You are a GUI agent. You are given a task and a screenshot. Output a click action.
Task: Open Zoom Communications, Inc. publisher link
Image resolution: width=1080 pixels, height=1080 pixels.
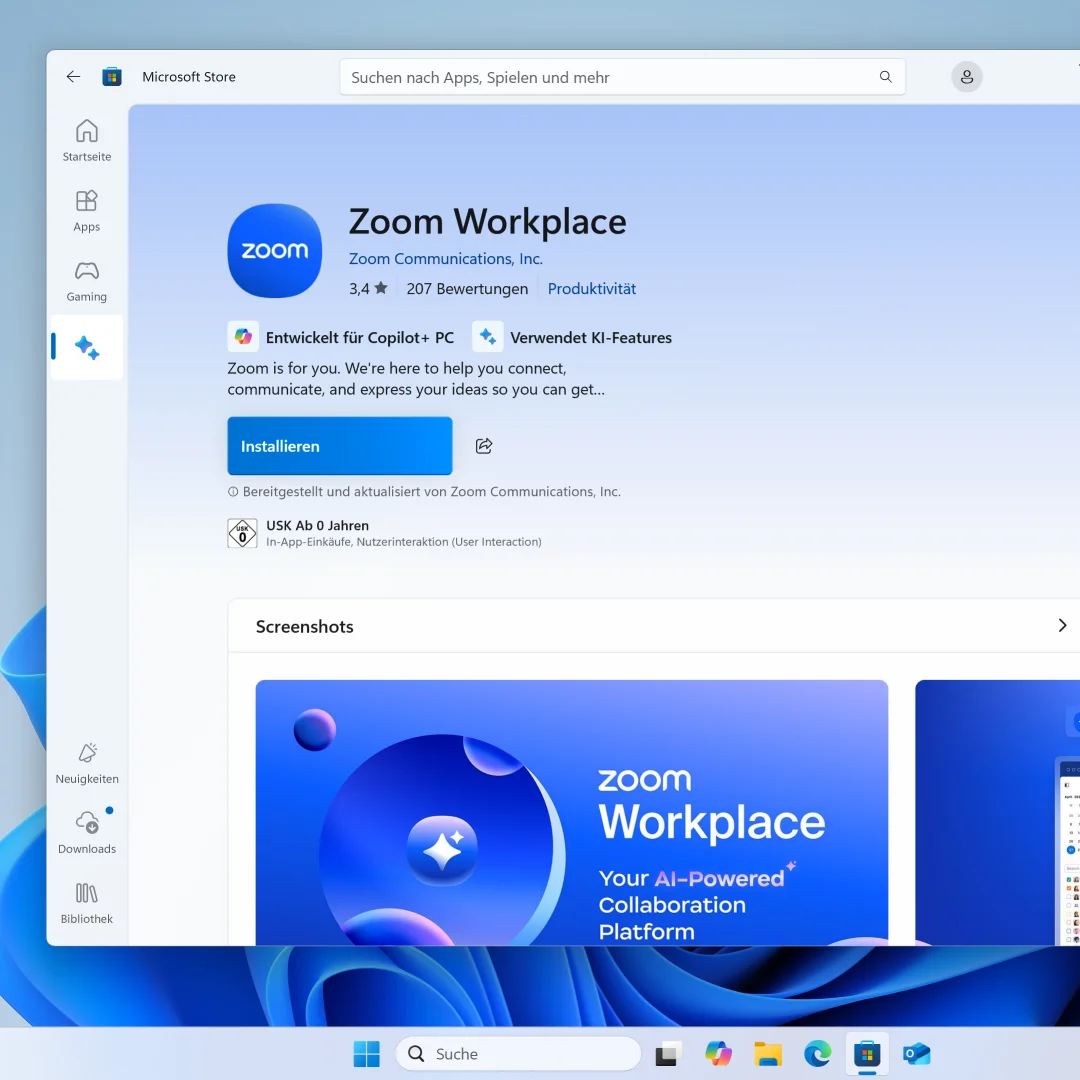(x=445, y=259)
